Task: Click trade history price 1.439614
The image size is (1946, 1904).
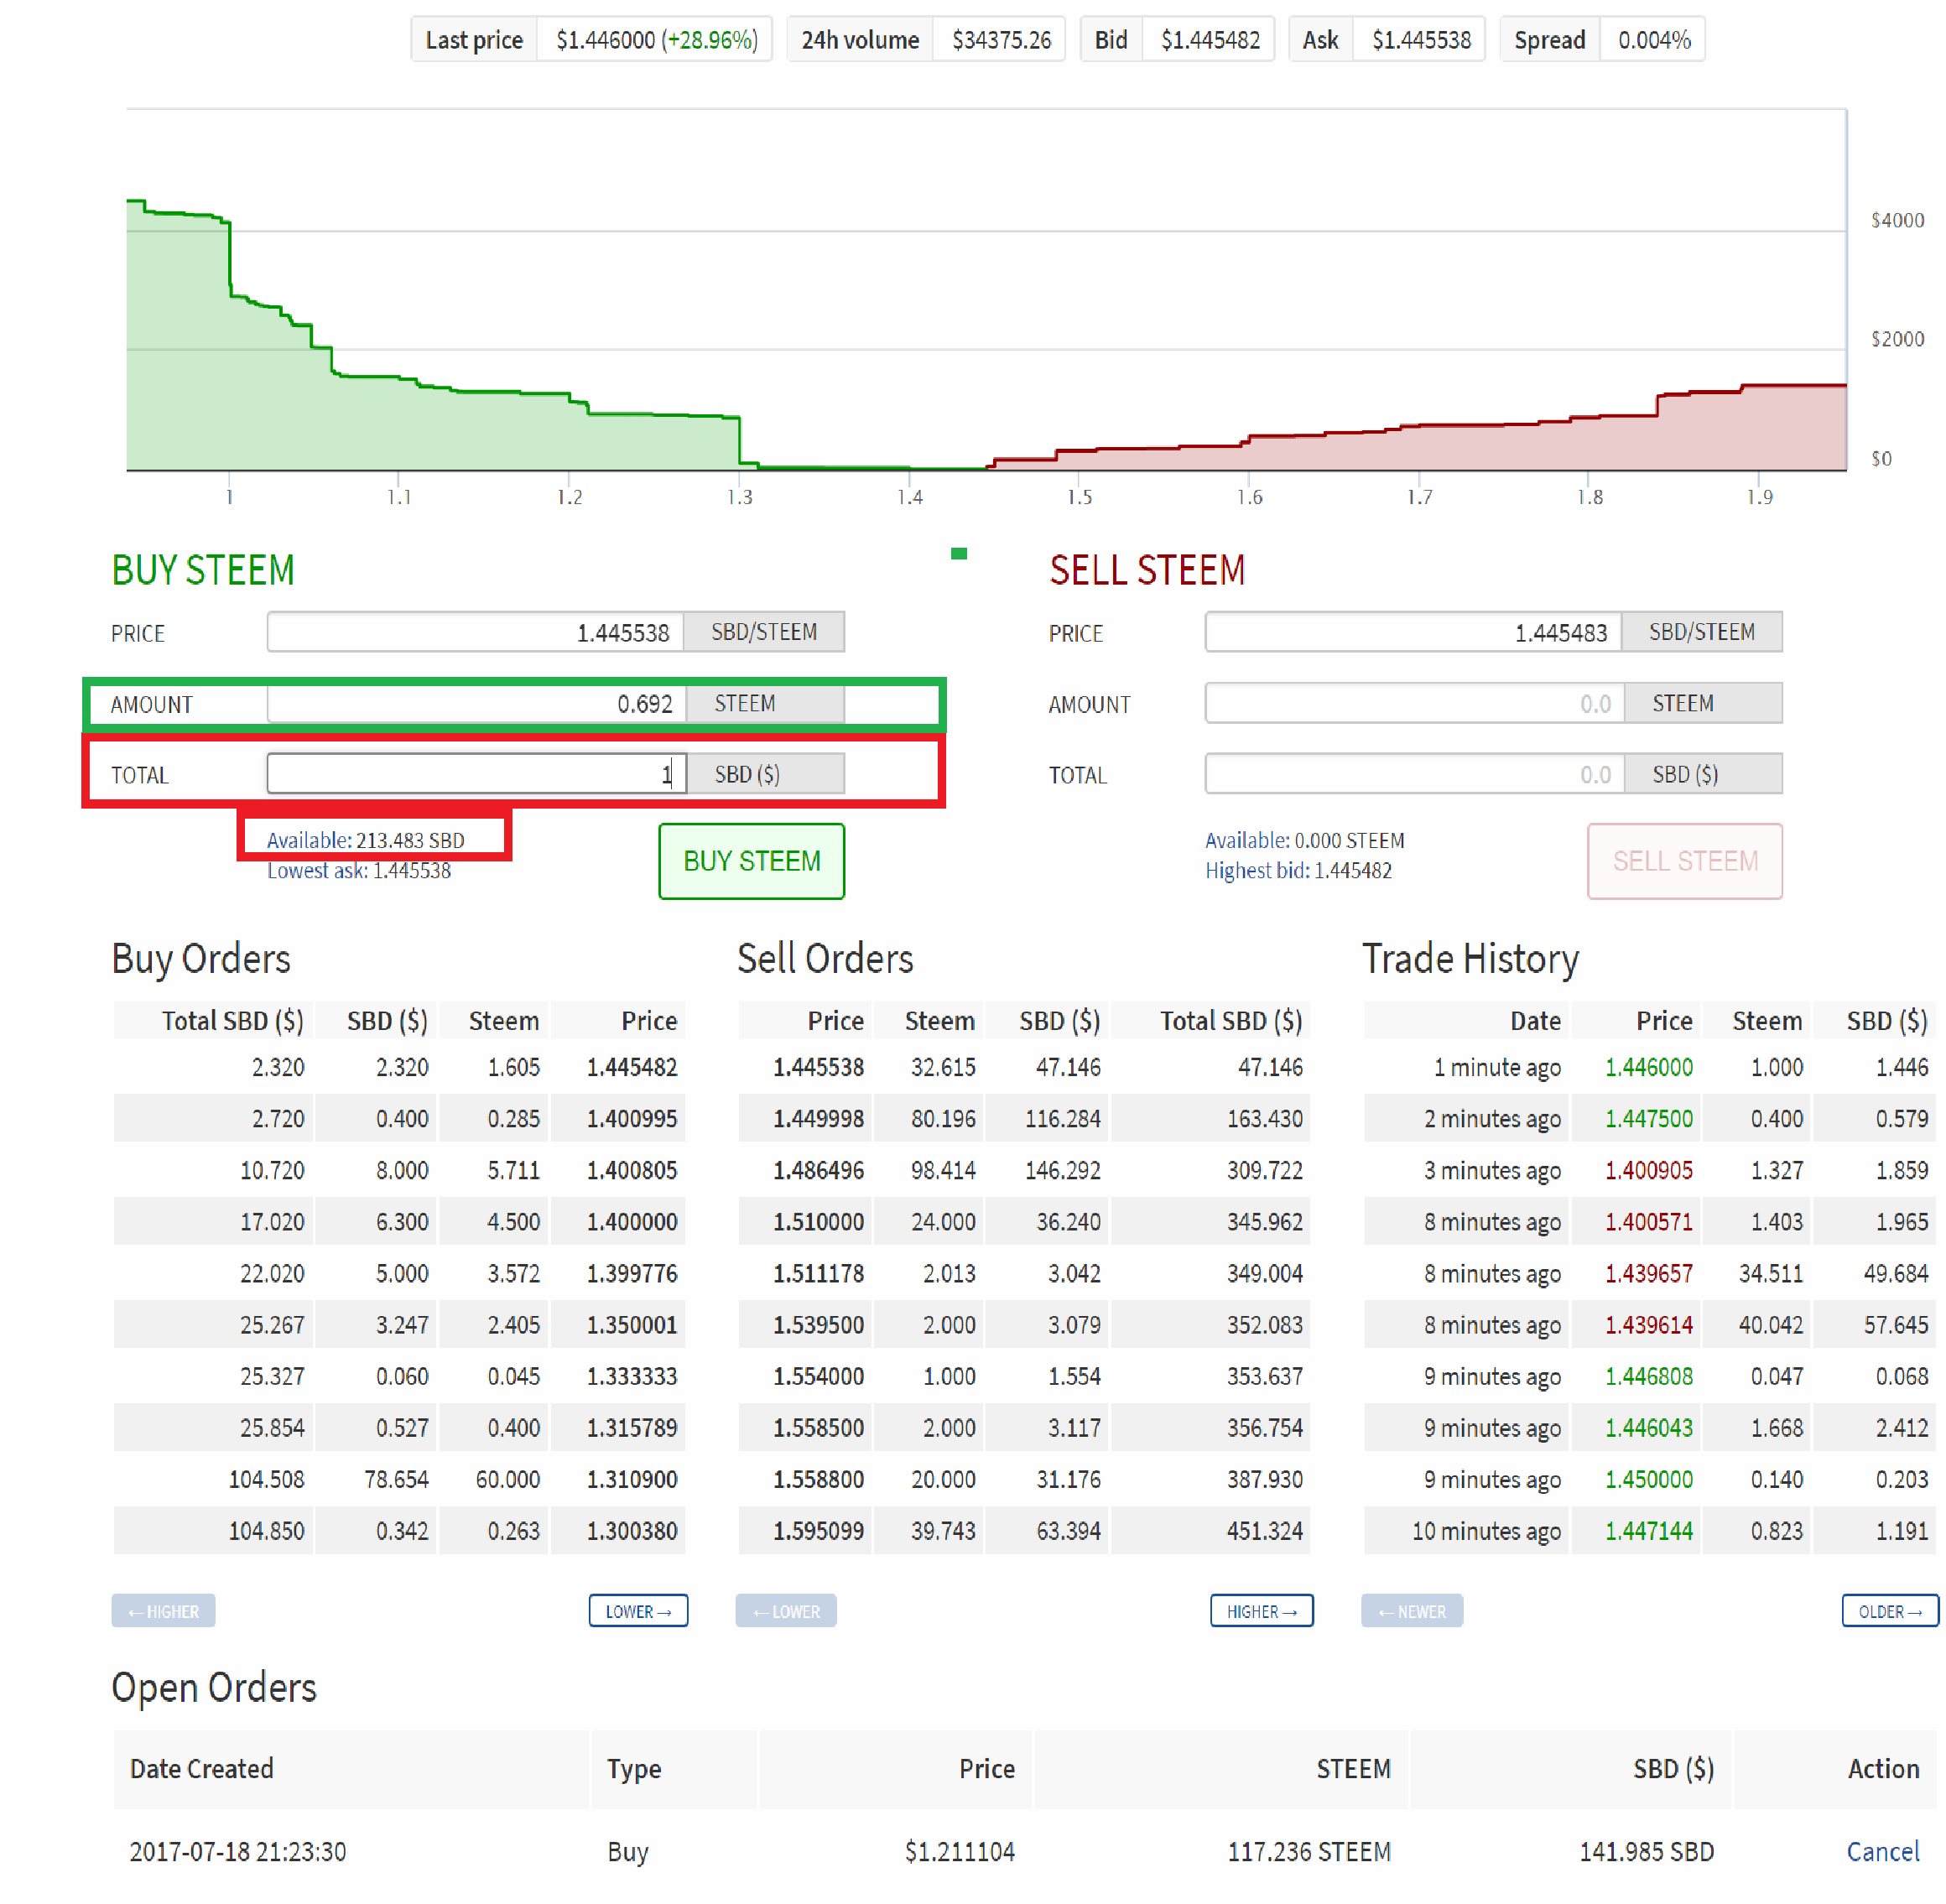Action: [x=1648, y=1324]
